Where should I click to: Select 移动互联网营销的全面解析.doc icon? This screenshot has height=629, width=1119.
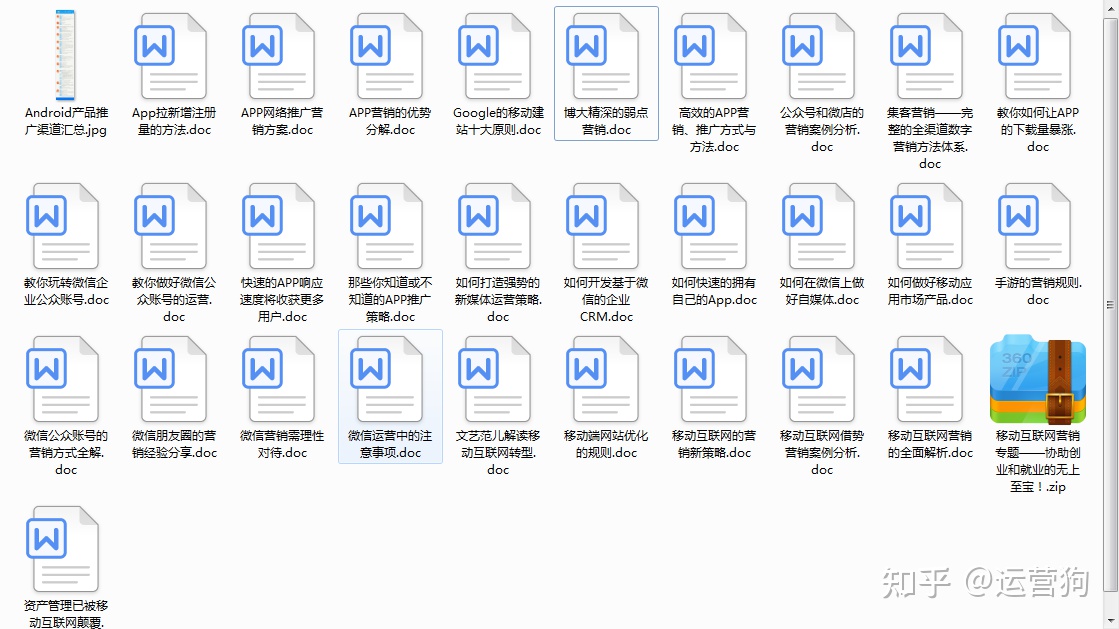(926, 378)
